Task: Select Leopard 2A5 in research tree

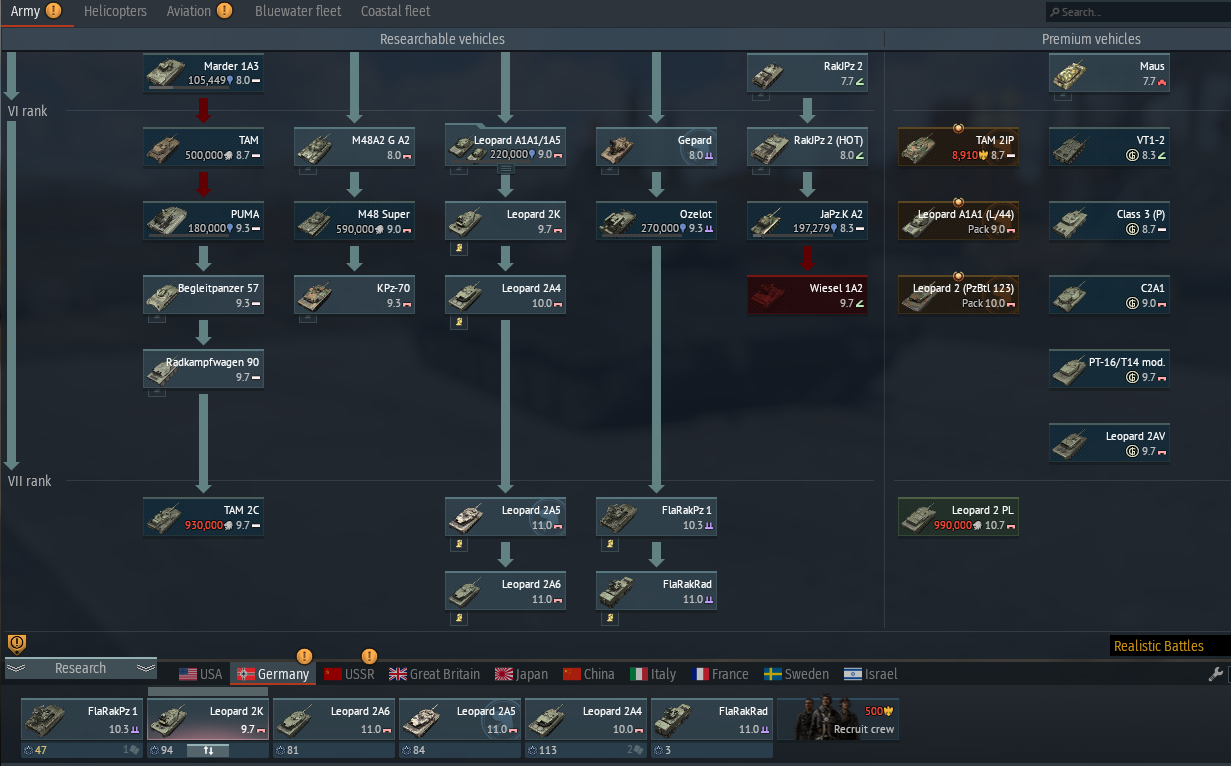Action: pos(506,517)
